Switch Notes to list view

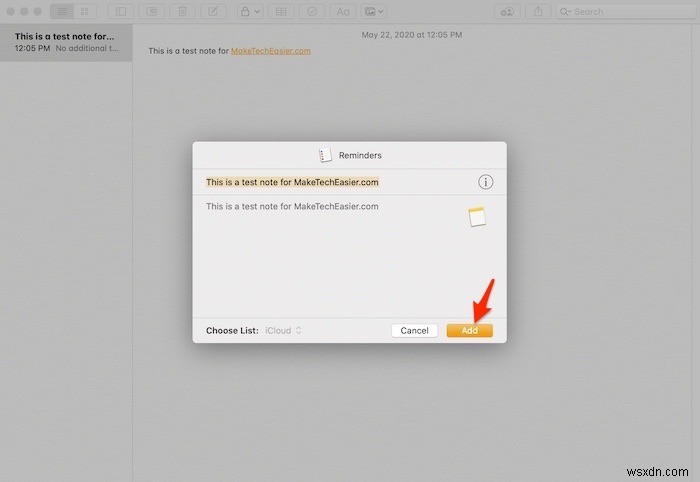pyautogui.click(x=62, y=12)
